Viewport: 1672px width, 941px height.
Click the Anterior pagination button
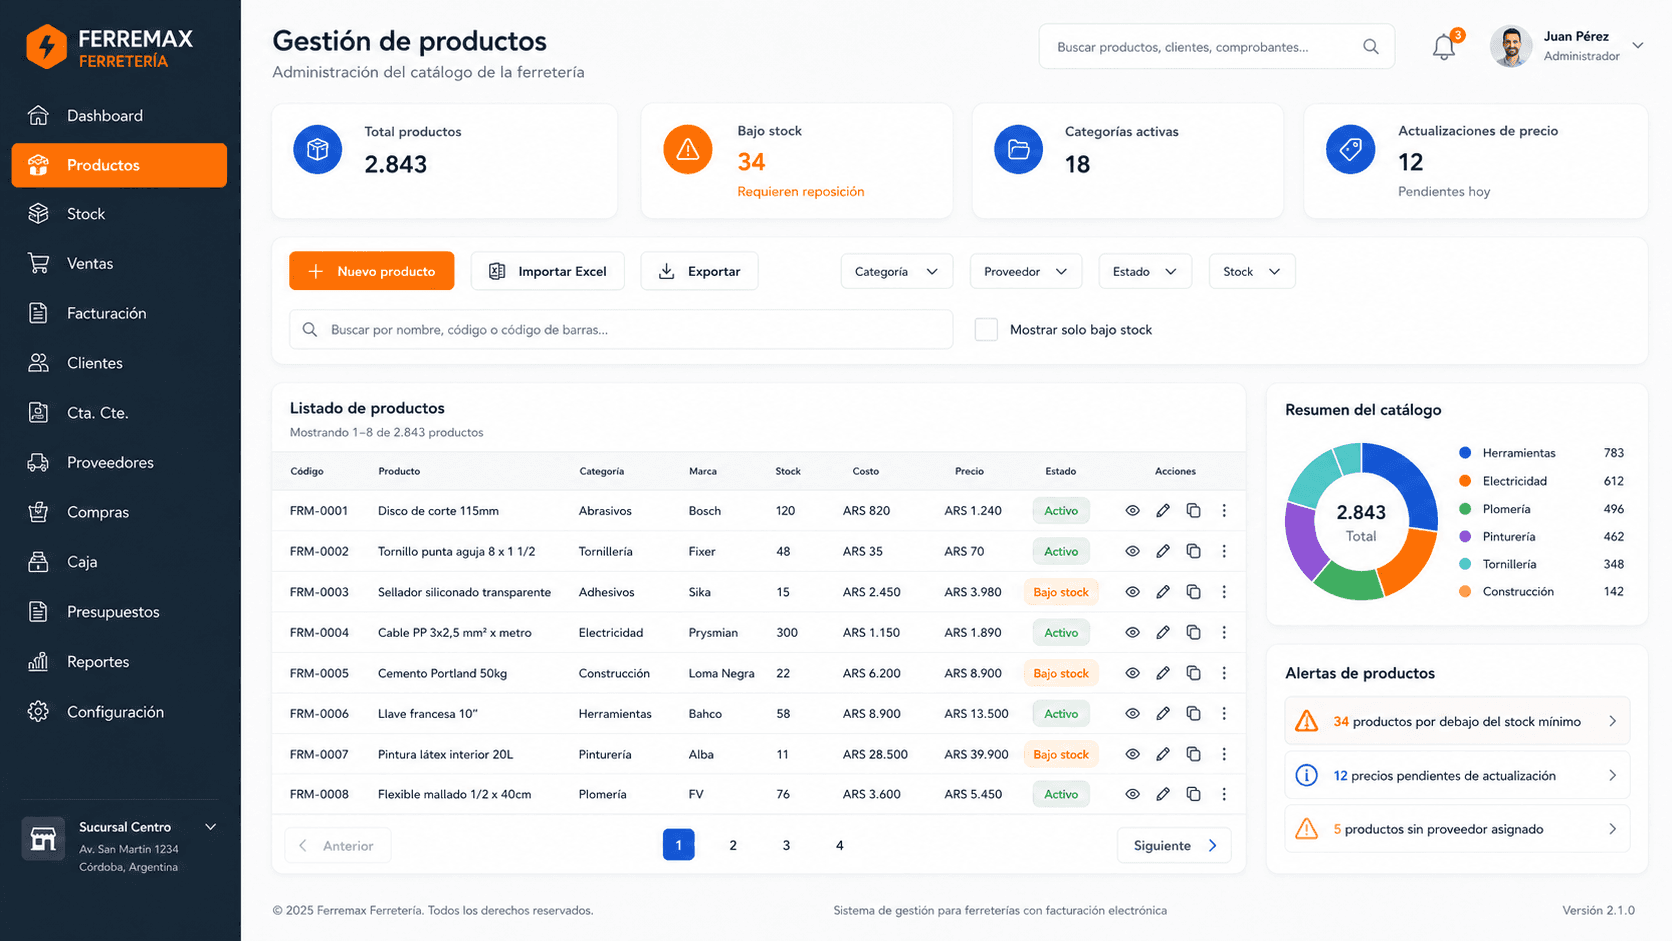point(337,846)
